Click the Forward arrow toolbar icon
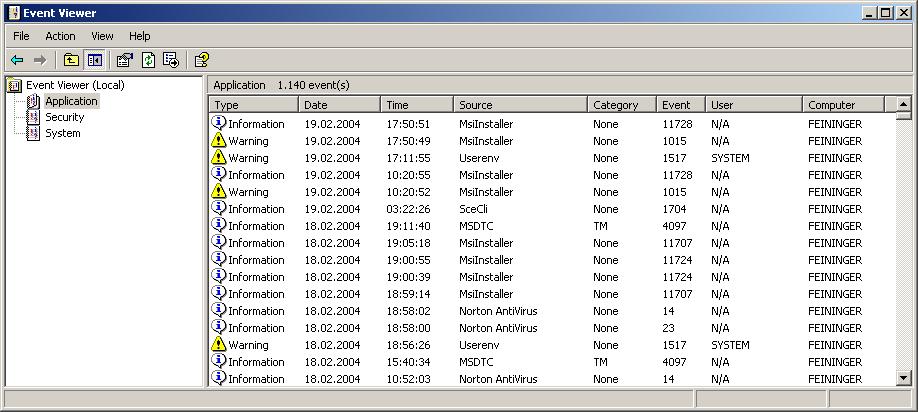Screen dimensions: 918x412 [40, 60]
